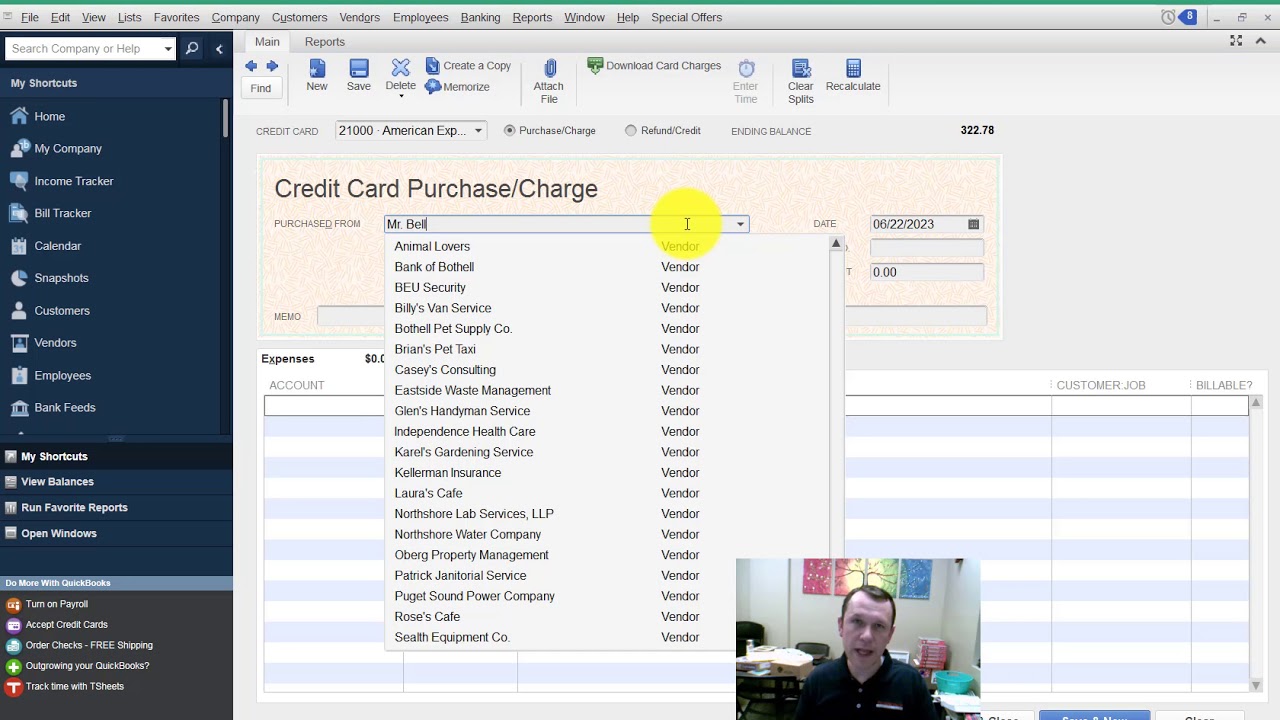Switch to the Reports tab

tap(325, 42)
